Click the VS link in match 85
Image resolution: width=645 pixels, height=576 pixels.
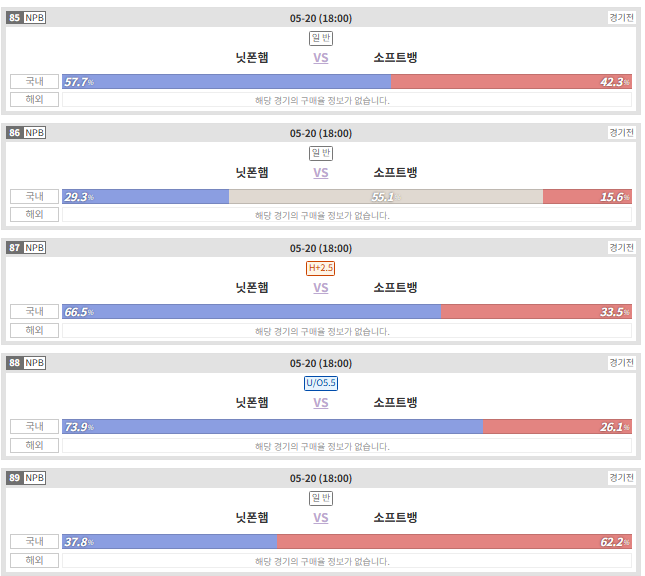click(x=320, y=58)
